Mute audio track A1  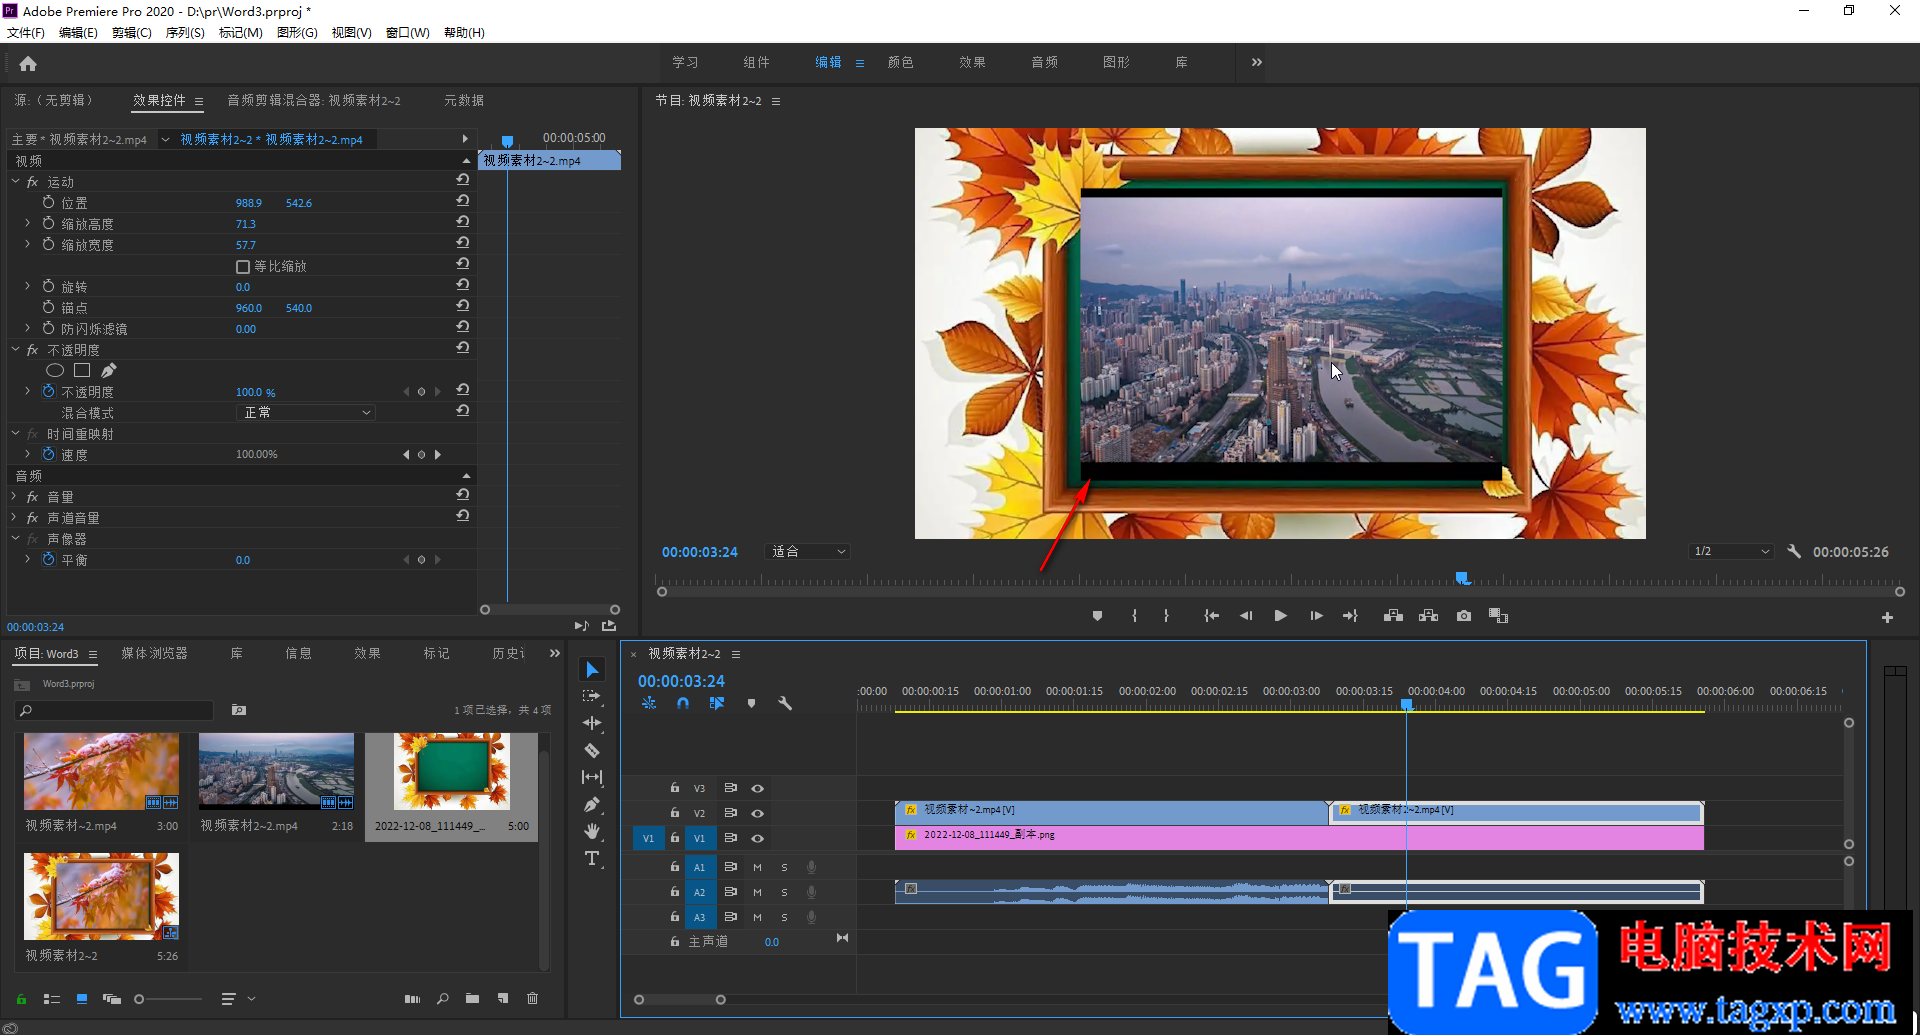[x=757, y=867]
